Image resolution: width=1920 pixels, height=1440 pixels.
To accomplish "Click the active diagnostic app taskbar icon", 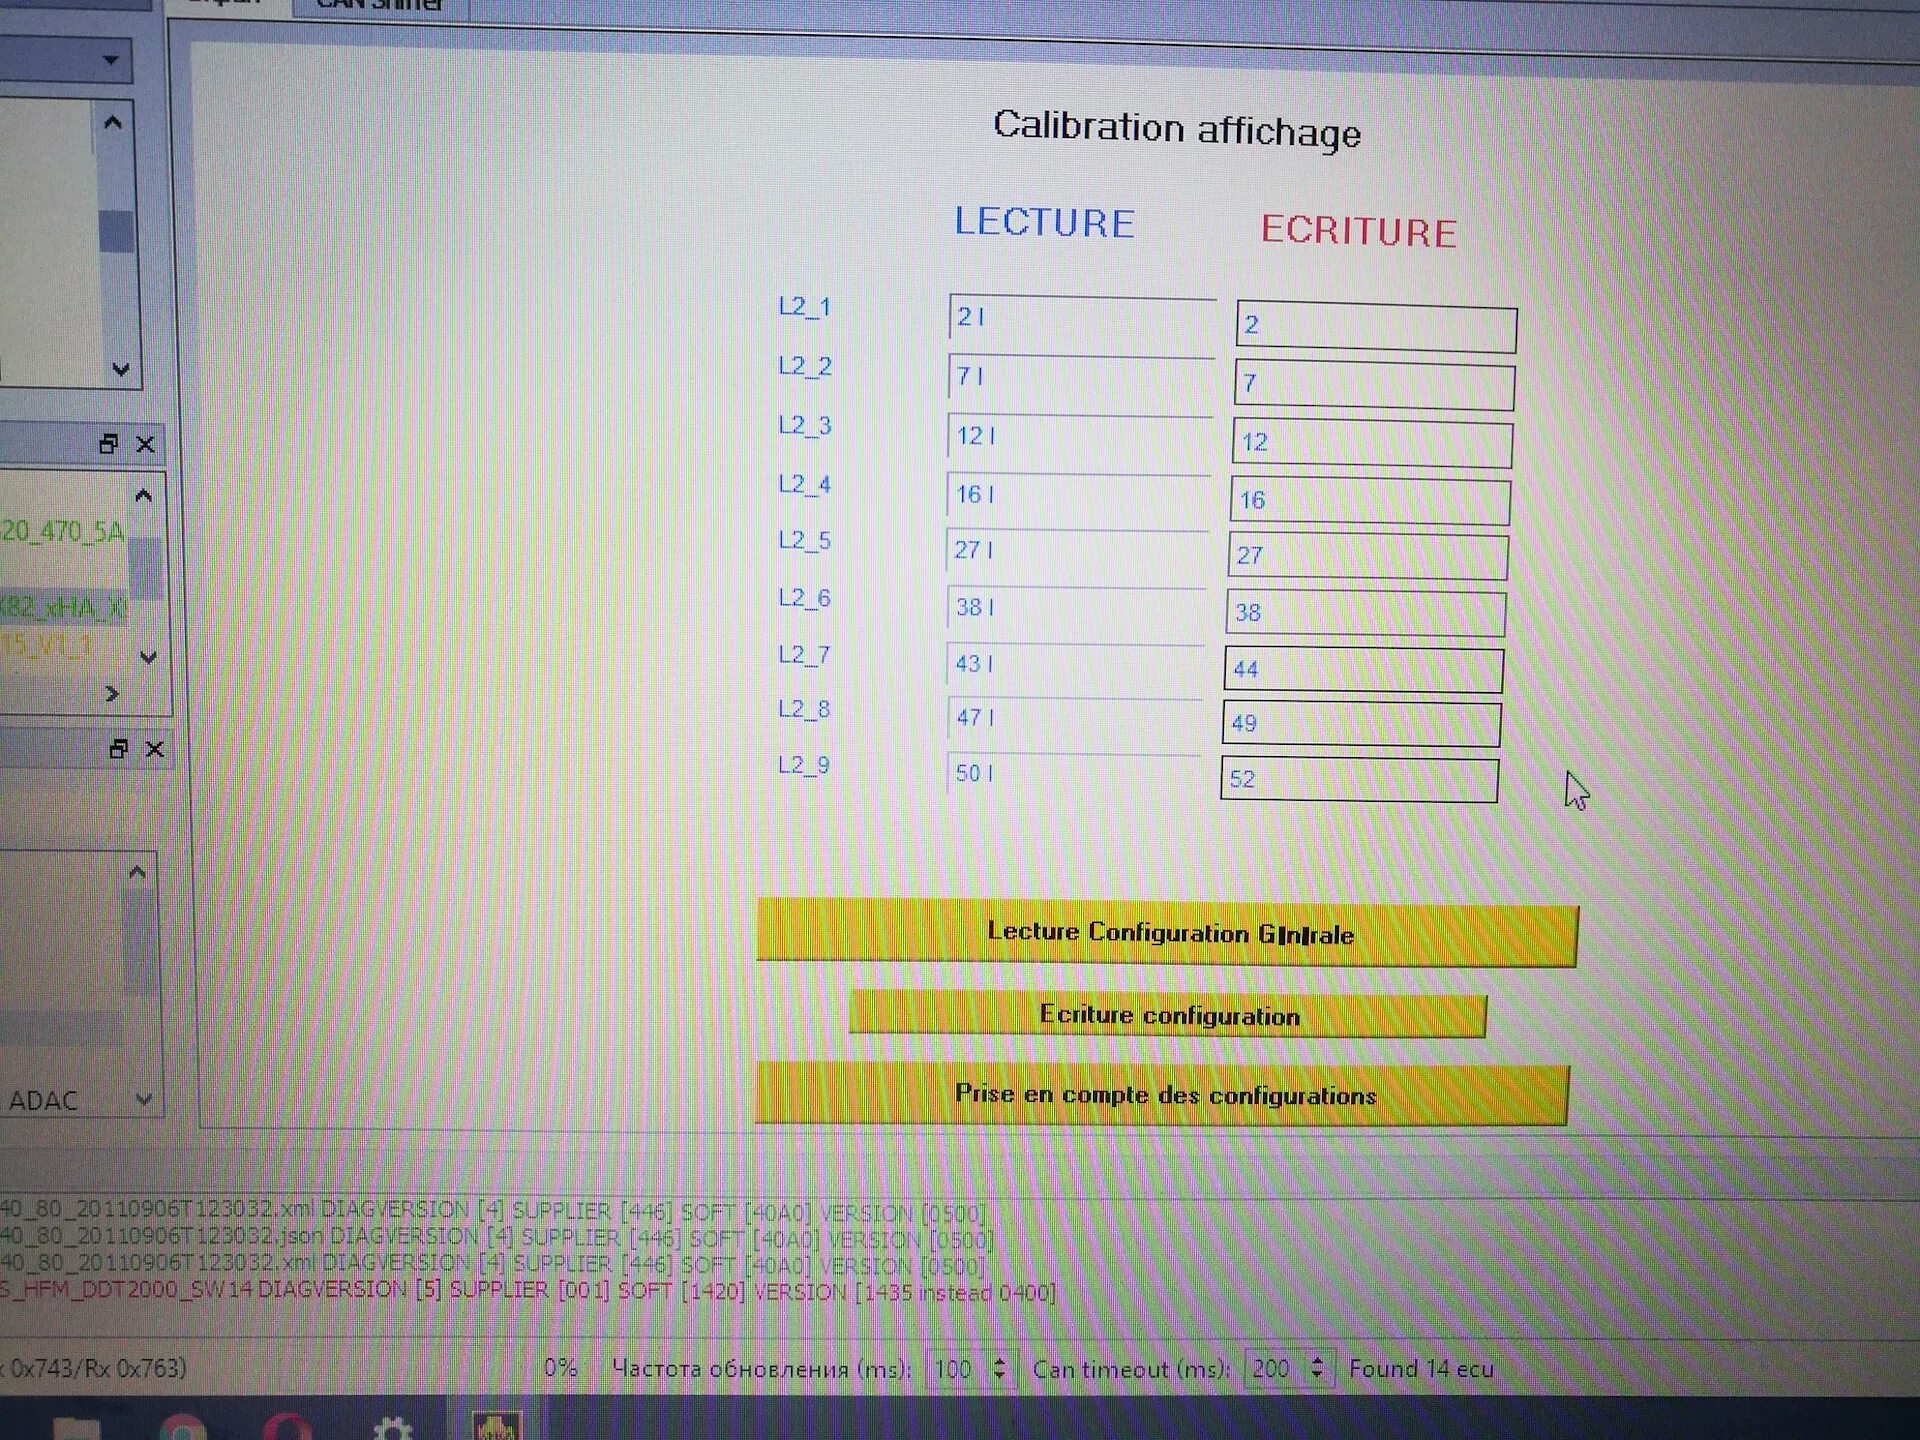I will pos(496,1426).
